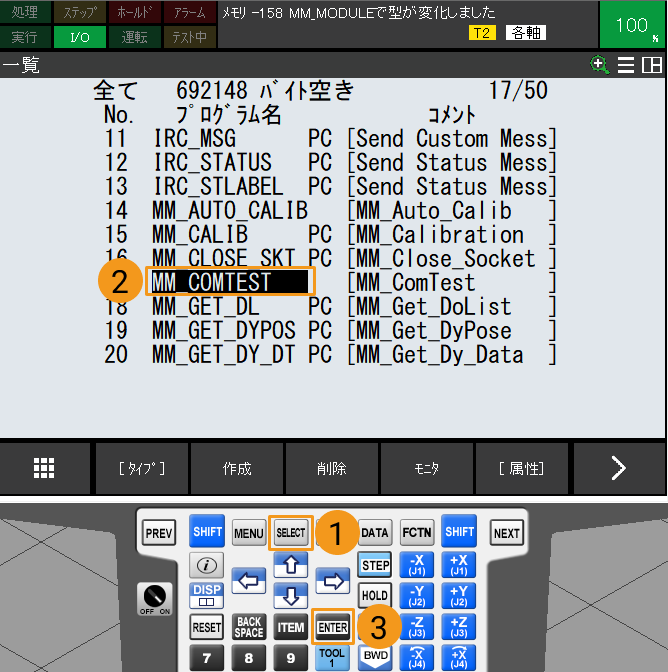Click the RESET key
The image size is (668, 672).
coord(207,627)
